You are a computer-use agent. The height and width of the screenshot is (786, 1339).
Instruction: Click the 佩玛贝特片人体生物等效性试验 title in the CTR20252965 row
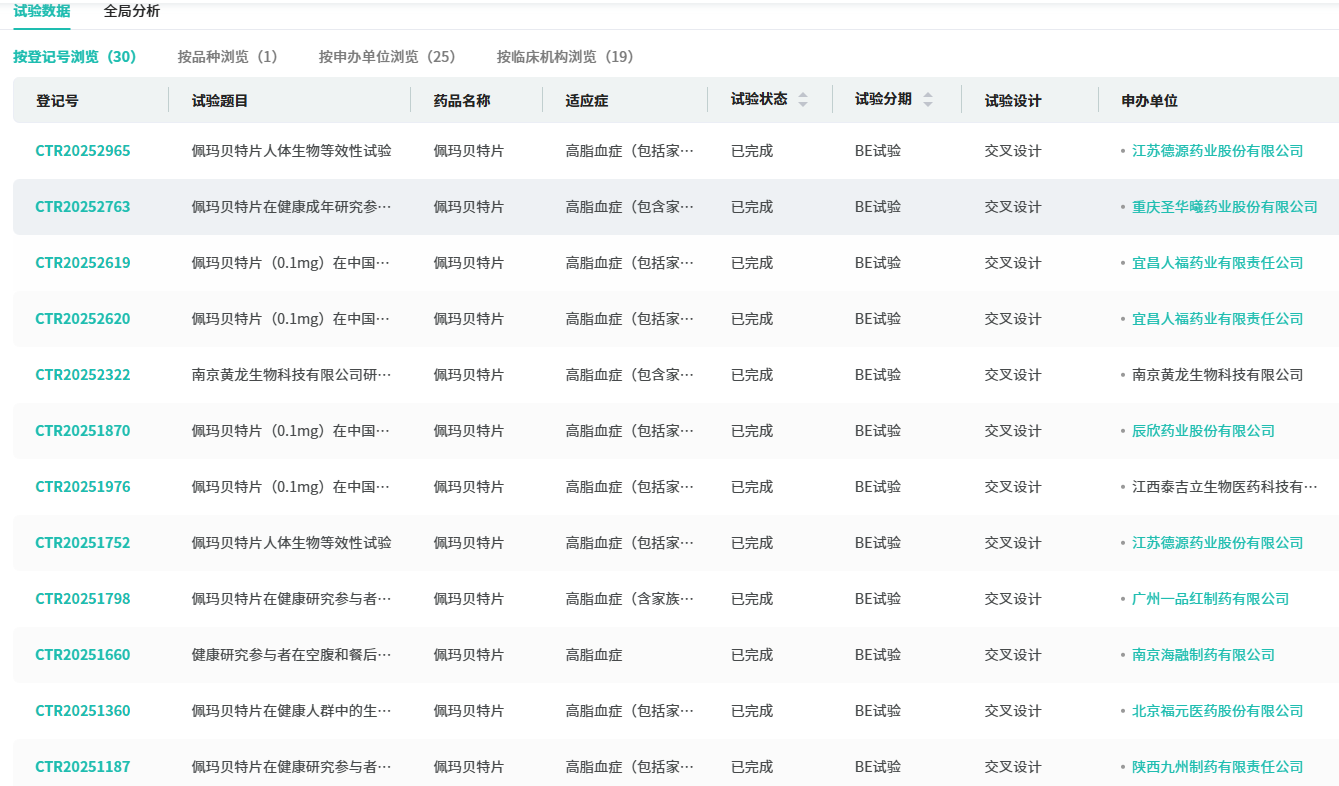pos(291,151)
